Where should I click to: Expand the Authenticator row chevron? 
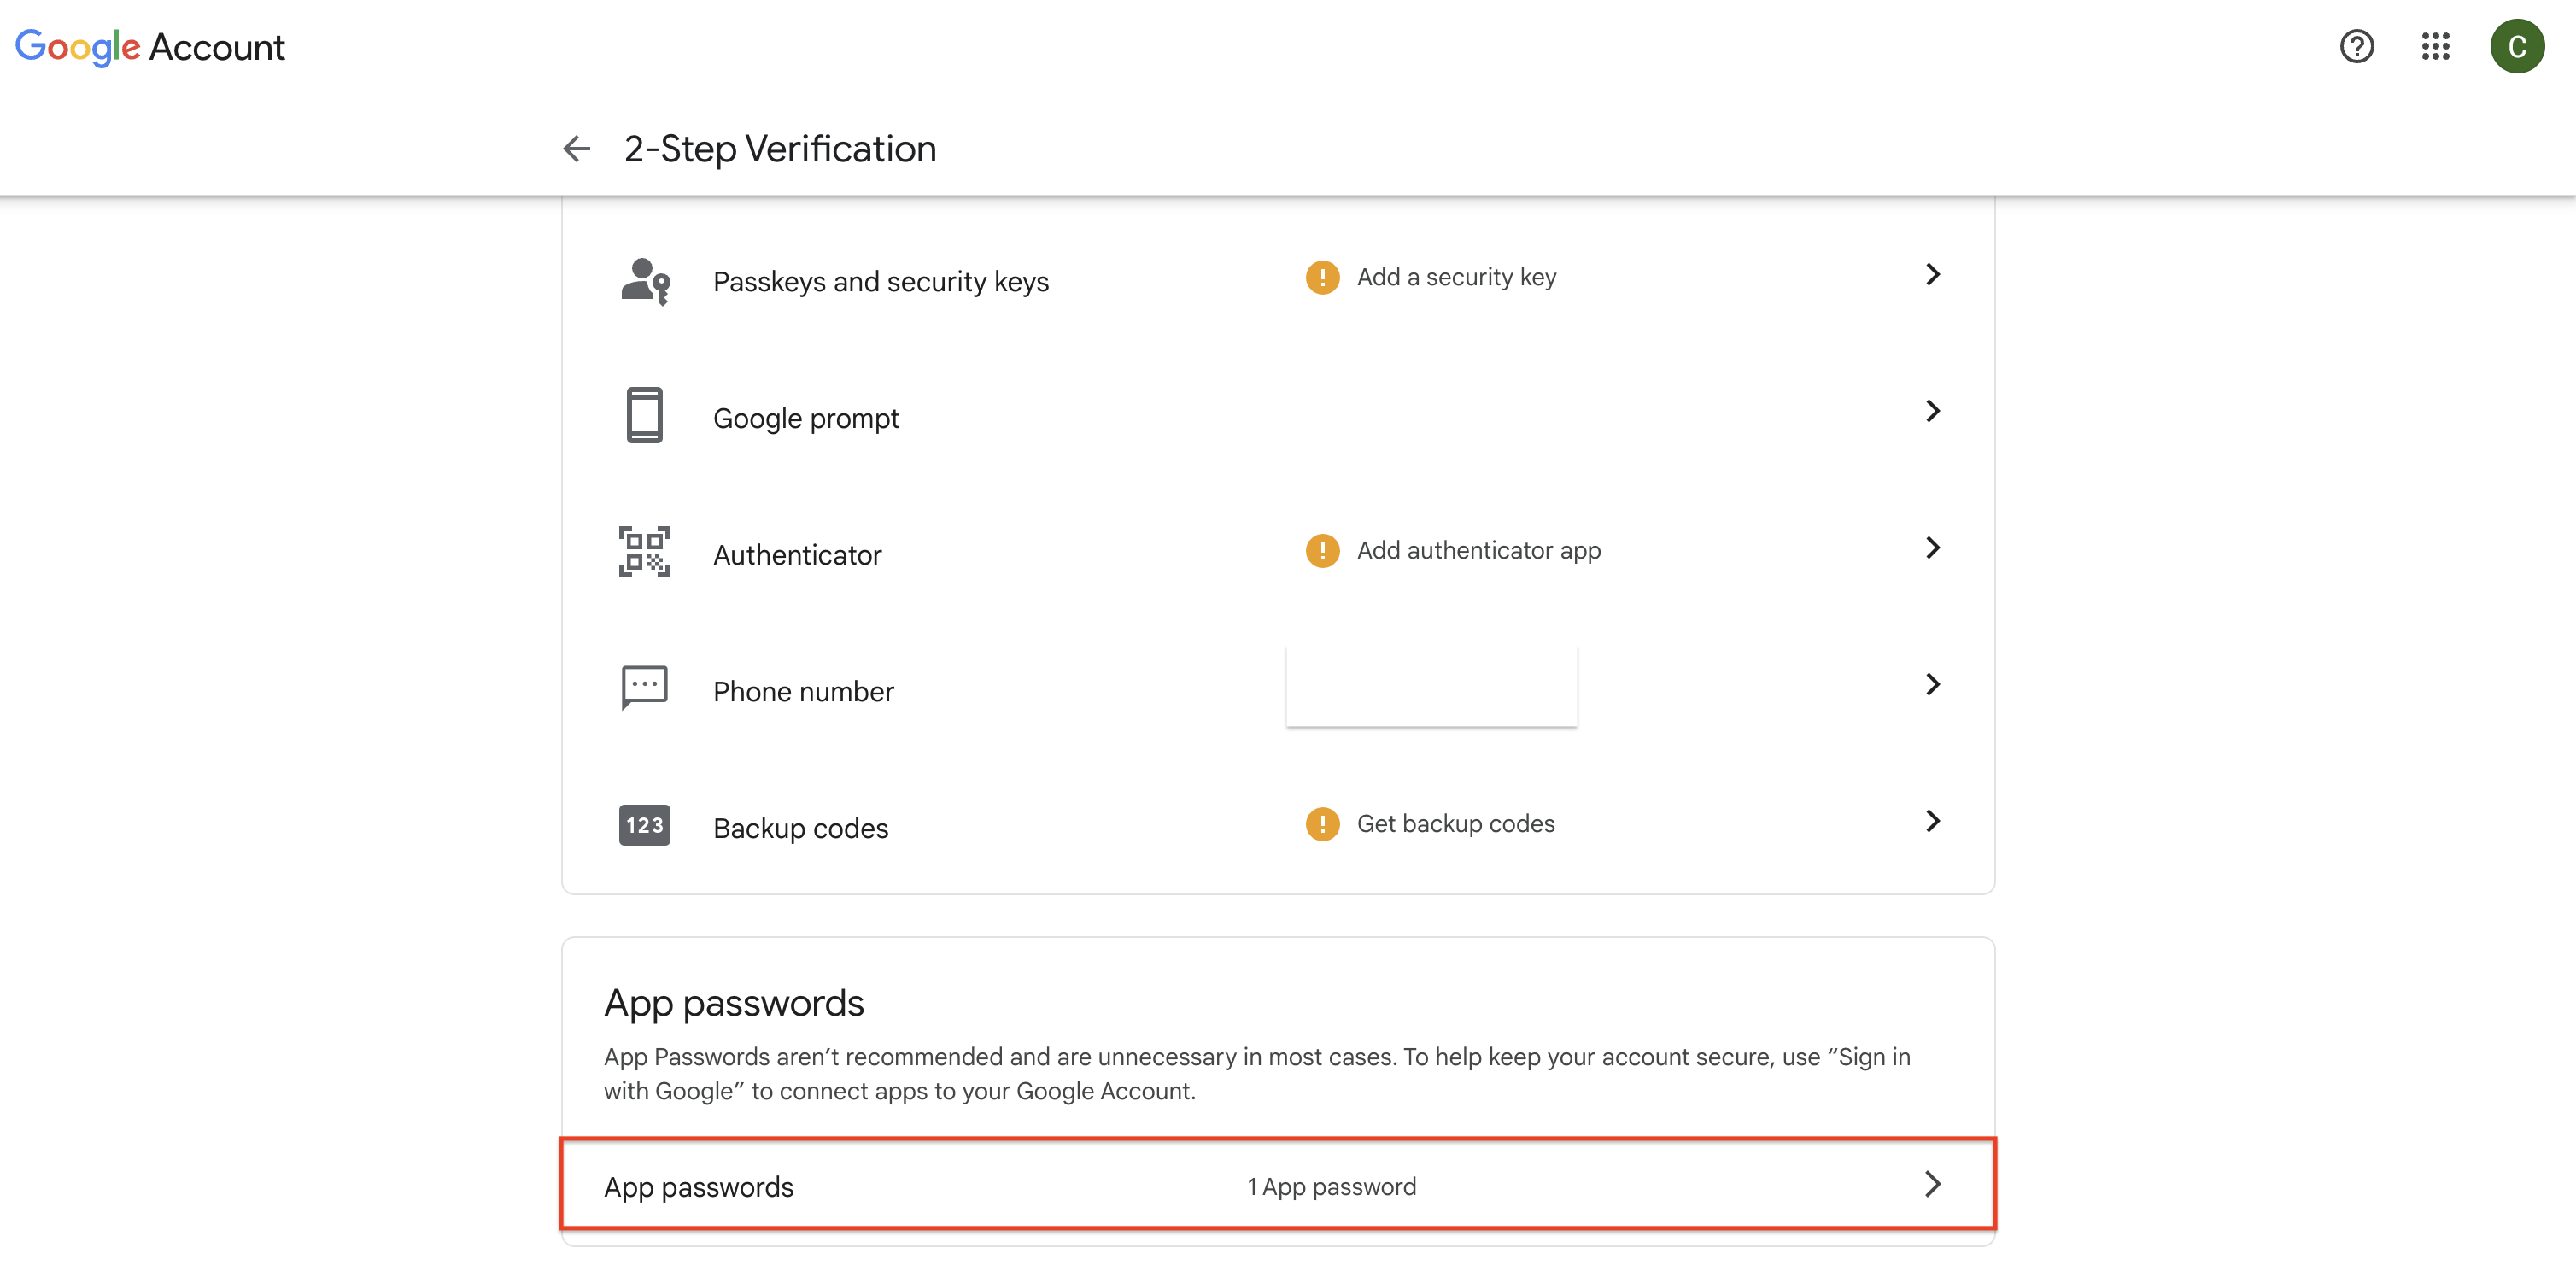pos(1933,548)
